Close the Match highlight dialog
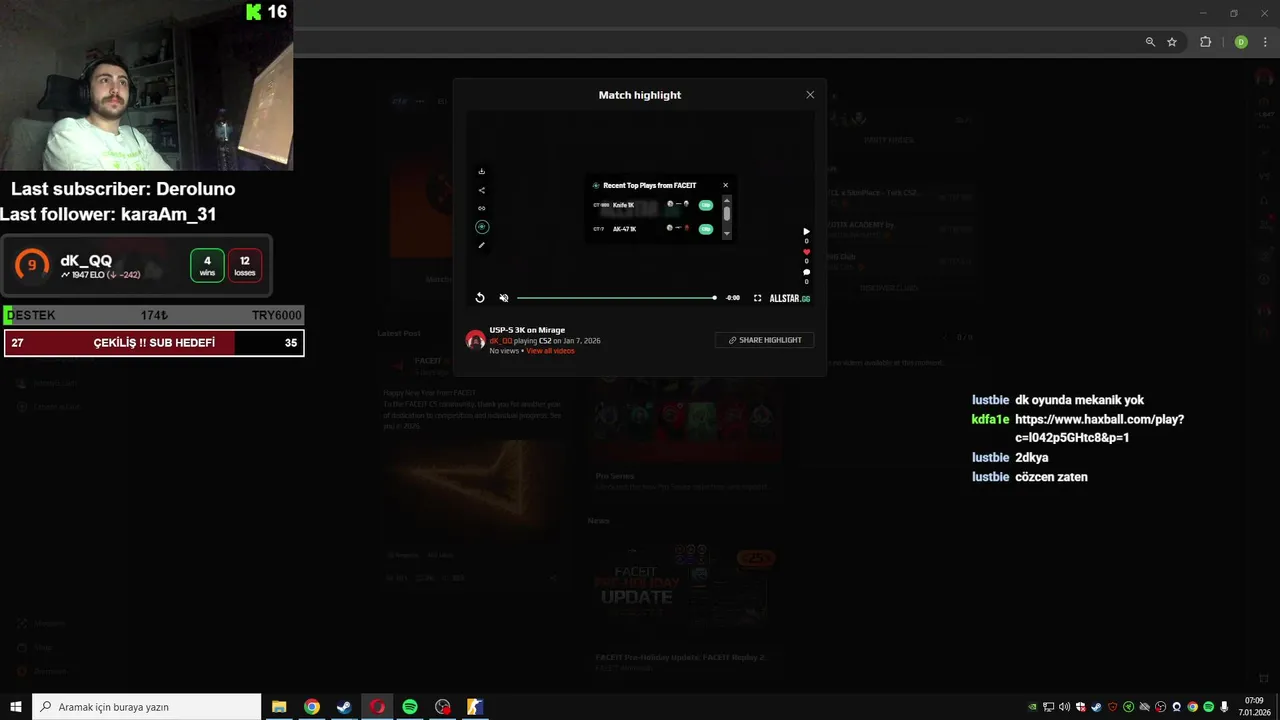Image resolution: width=1280 pixels, height=720 pixels. (x=810, y=95)
